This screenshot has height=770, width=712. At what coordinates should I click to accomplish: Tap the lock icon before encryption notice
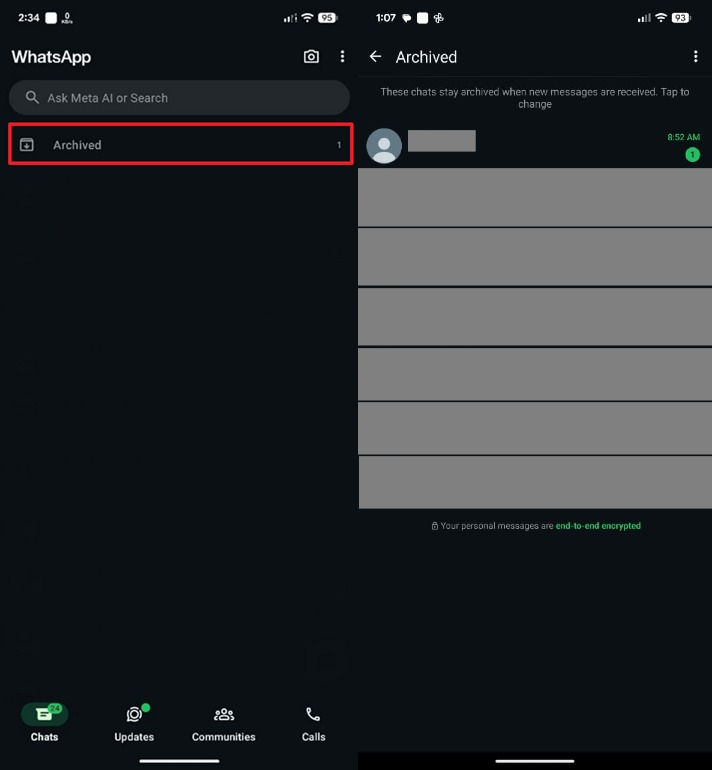(x=435, y=525)
